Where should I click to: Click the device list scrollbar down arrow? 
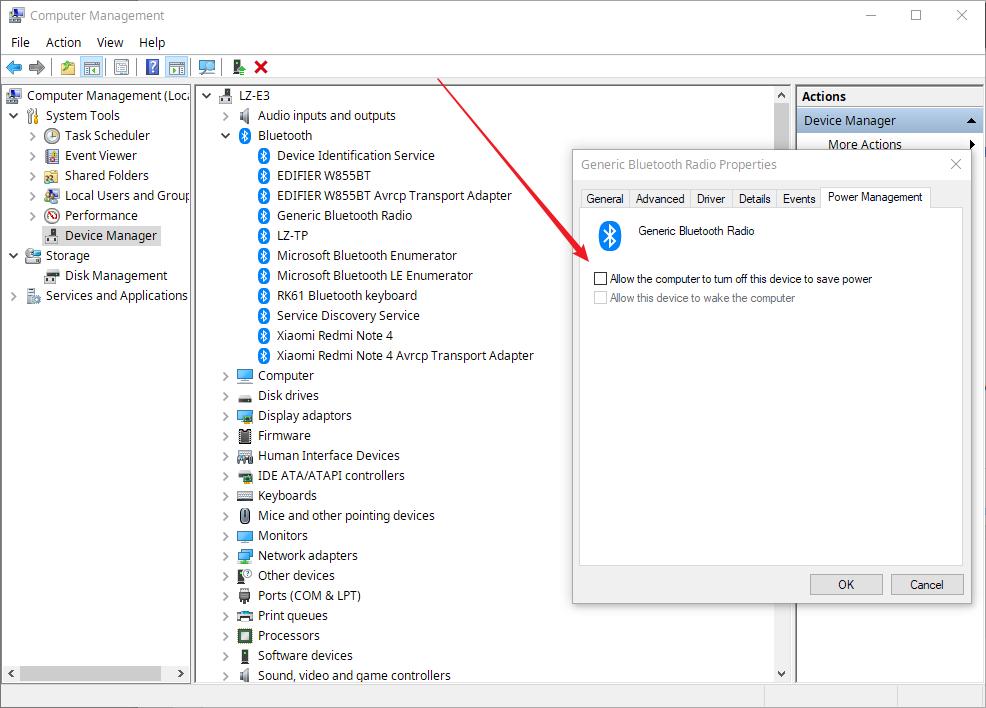(x=782, y=674)
